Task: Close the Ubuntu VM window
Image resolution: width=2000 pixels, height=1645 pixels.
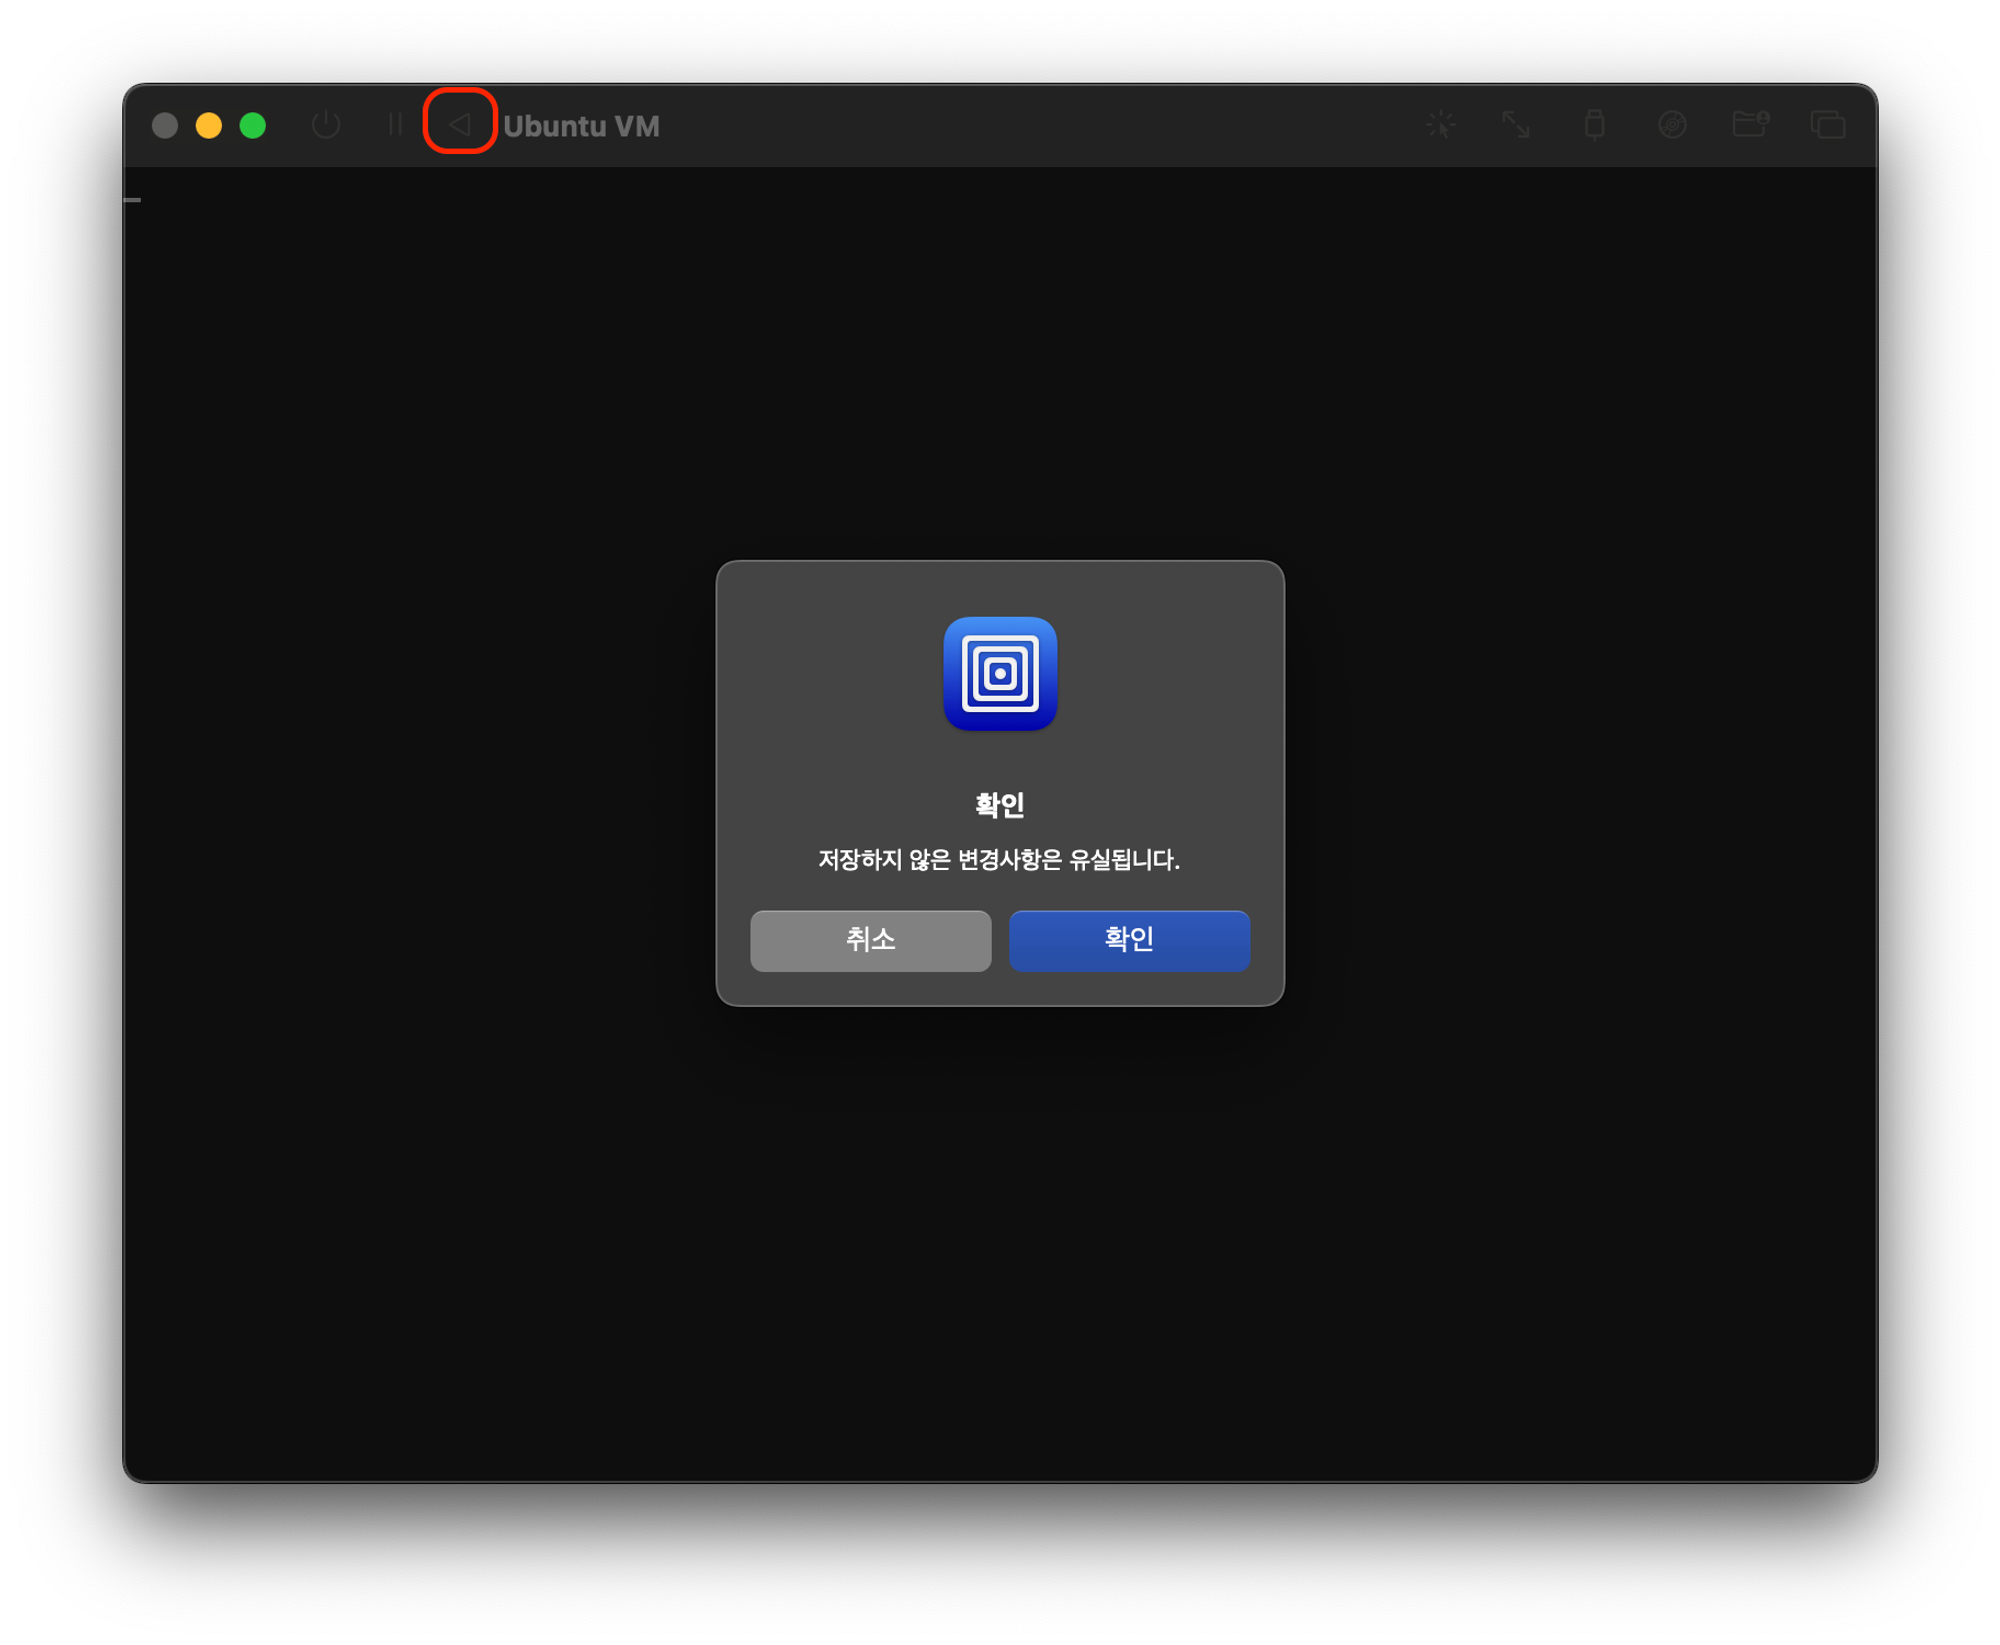Action: 165,125
